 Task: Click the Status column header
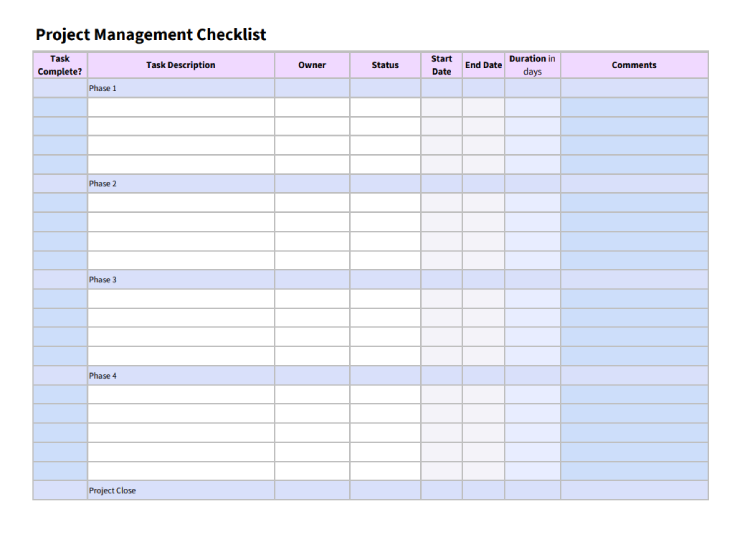click(385, 65)
